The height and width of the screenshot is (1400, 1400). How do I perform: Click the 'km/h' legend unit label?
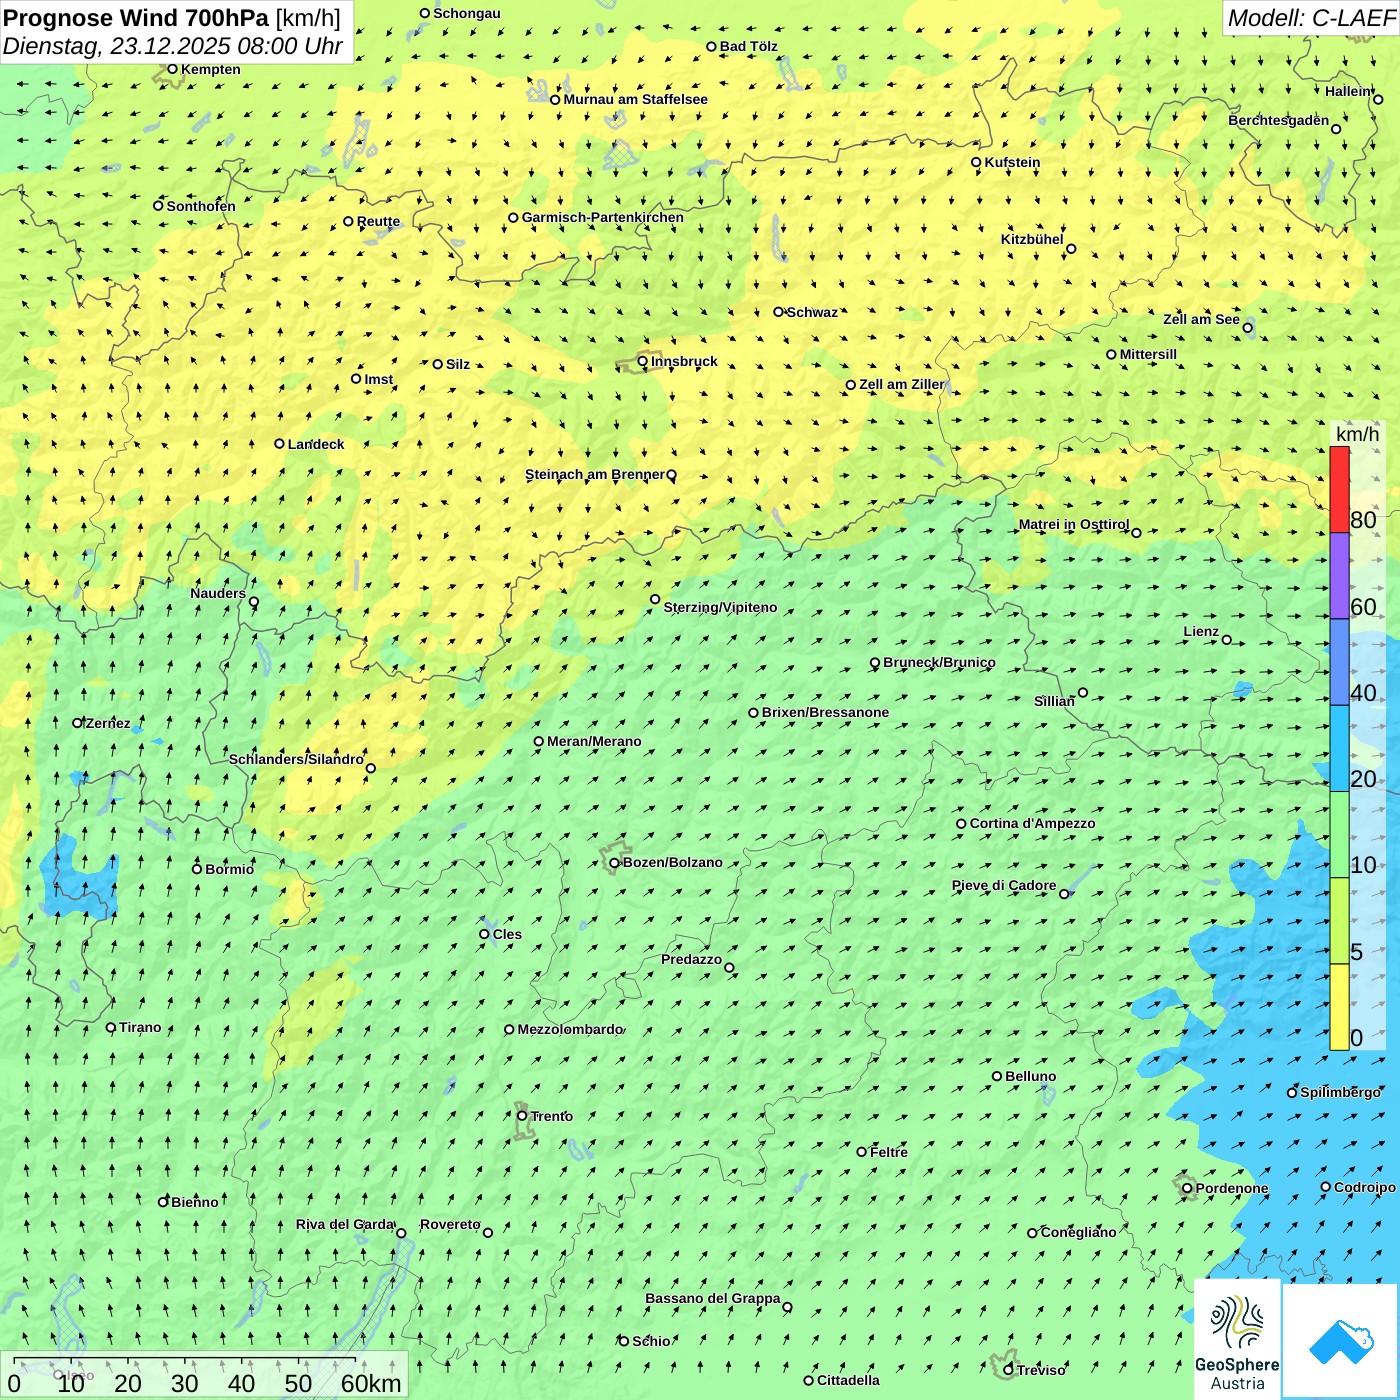point(1357,434)
